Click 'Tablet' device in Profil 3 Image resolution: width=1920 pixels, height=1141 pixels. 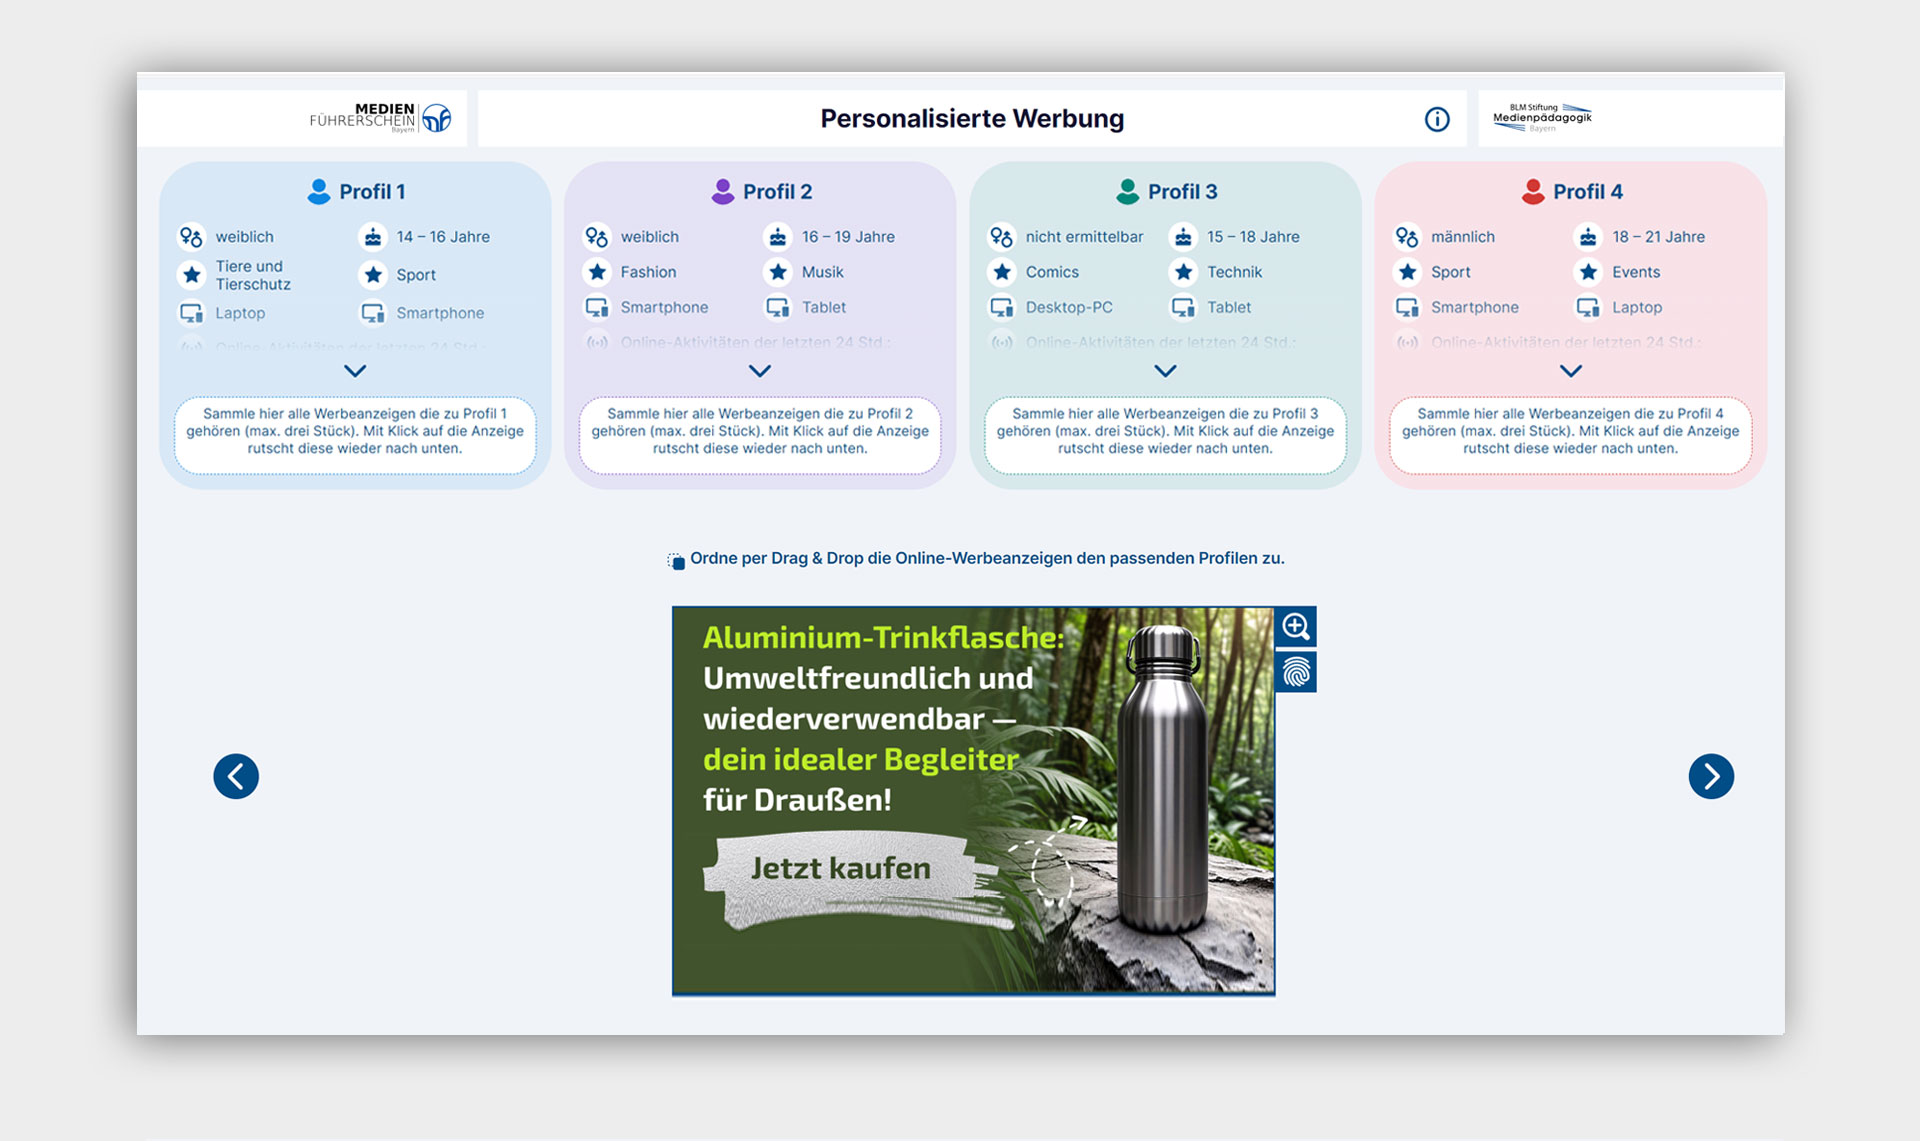1229,308
